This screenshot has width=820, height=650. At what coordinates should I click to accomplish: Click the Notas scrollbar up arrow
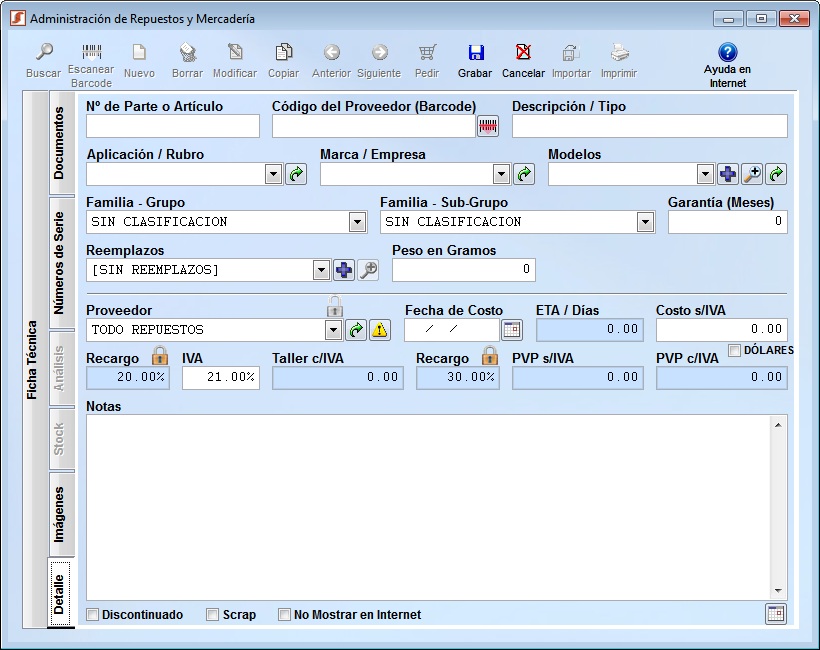pyautogui.click(x=778, y=425)
